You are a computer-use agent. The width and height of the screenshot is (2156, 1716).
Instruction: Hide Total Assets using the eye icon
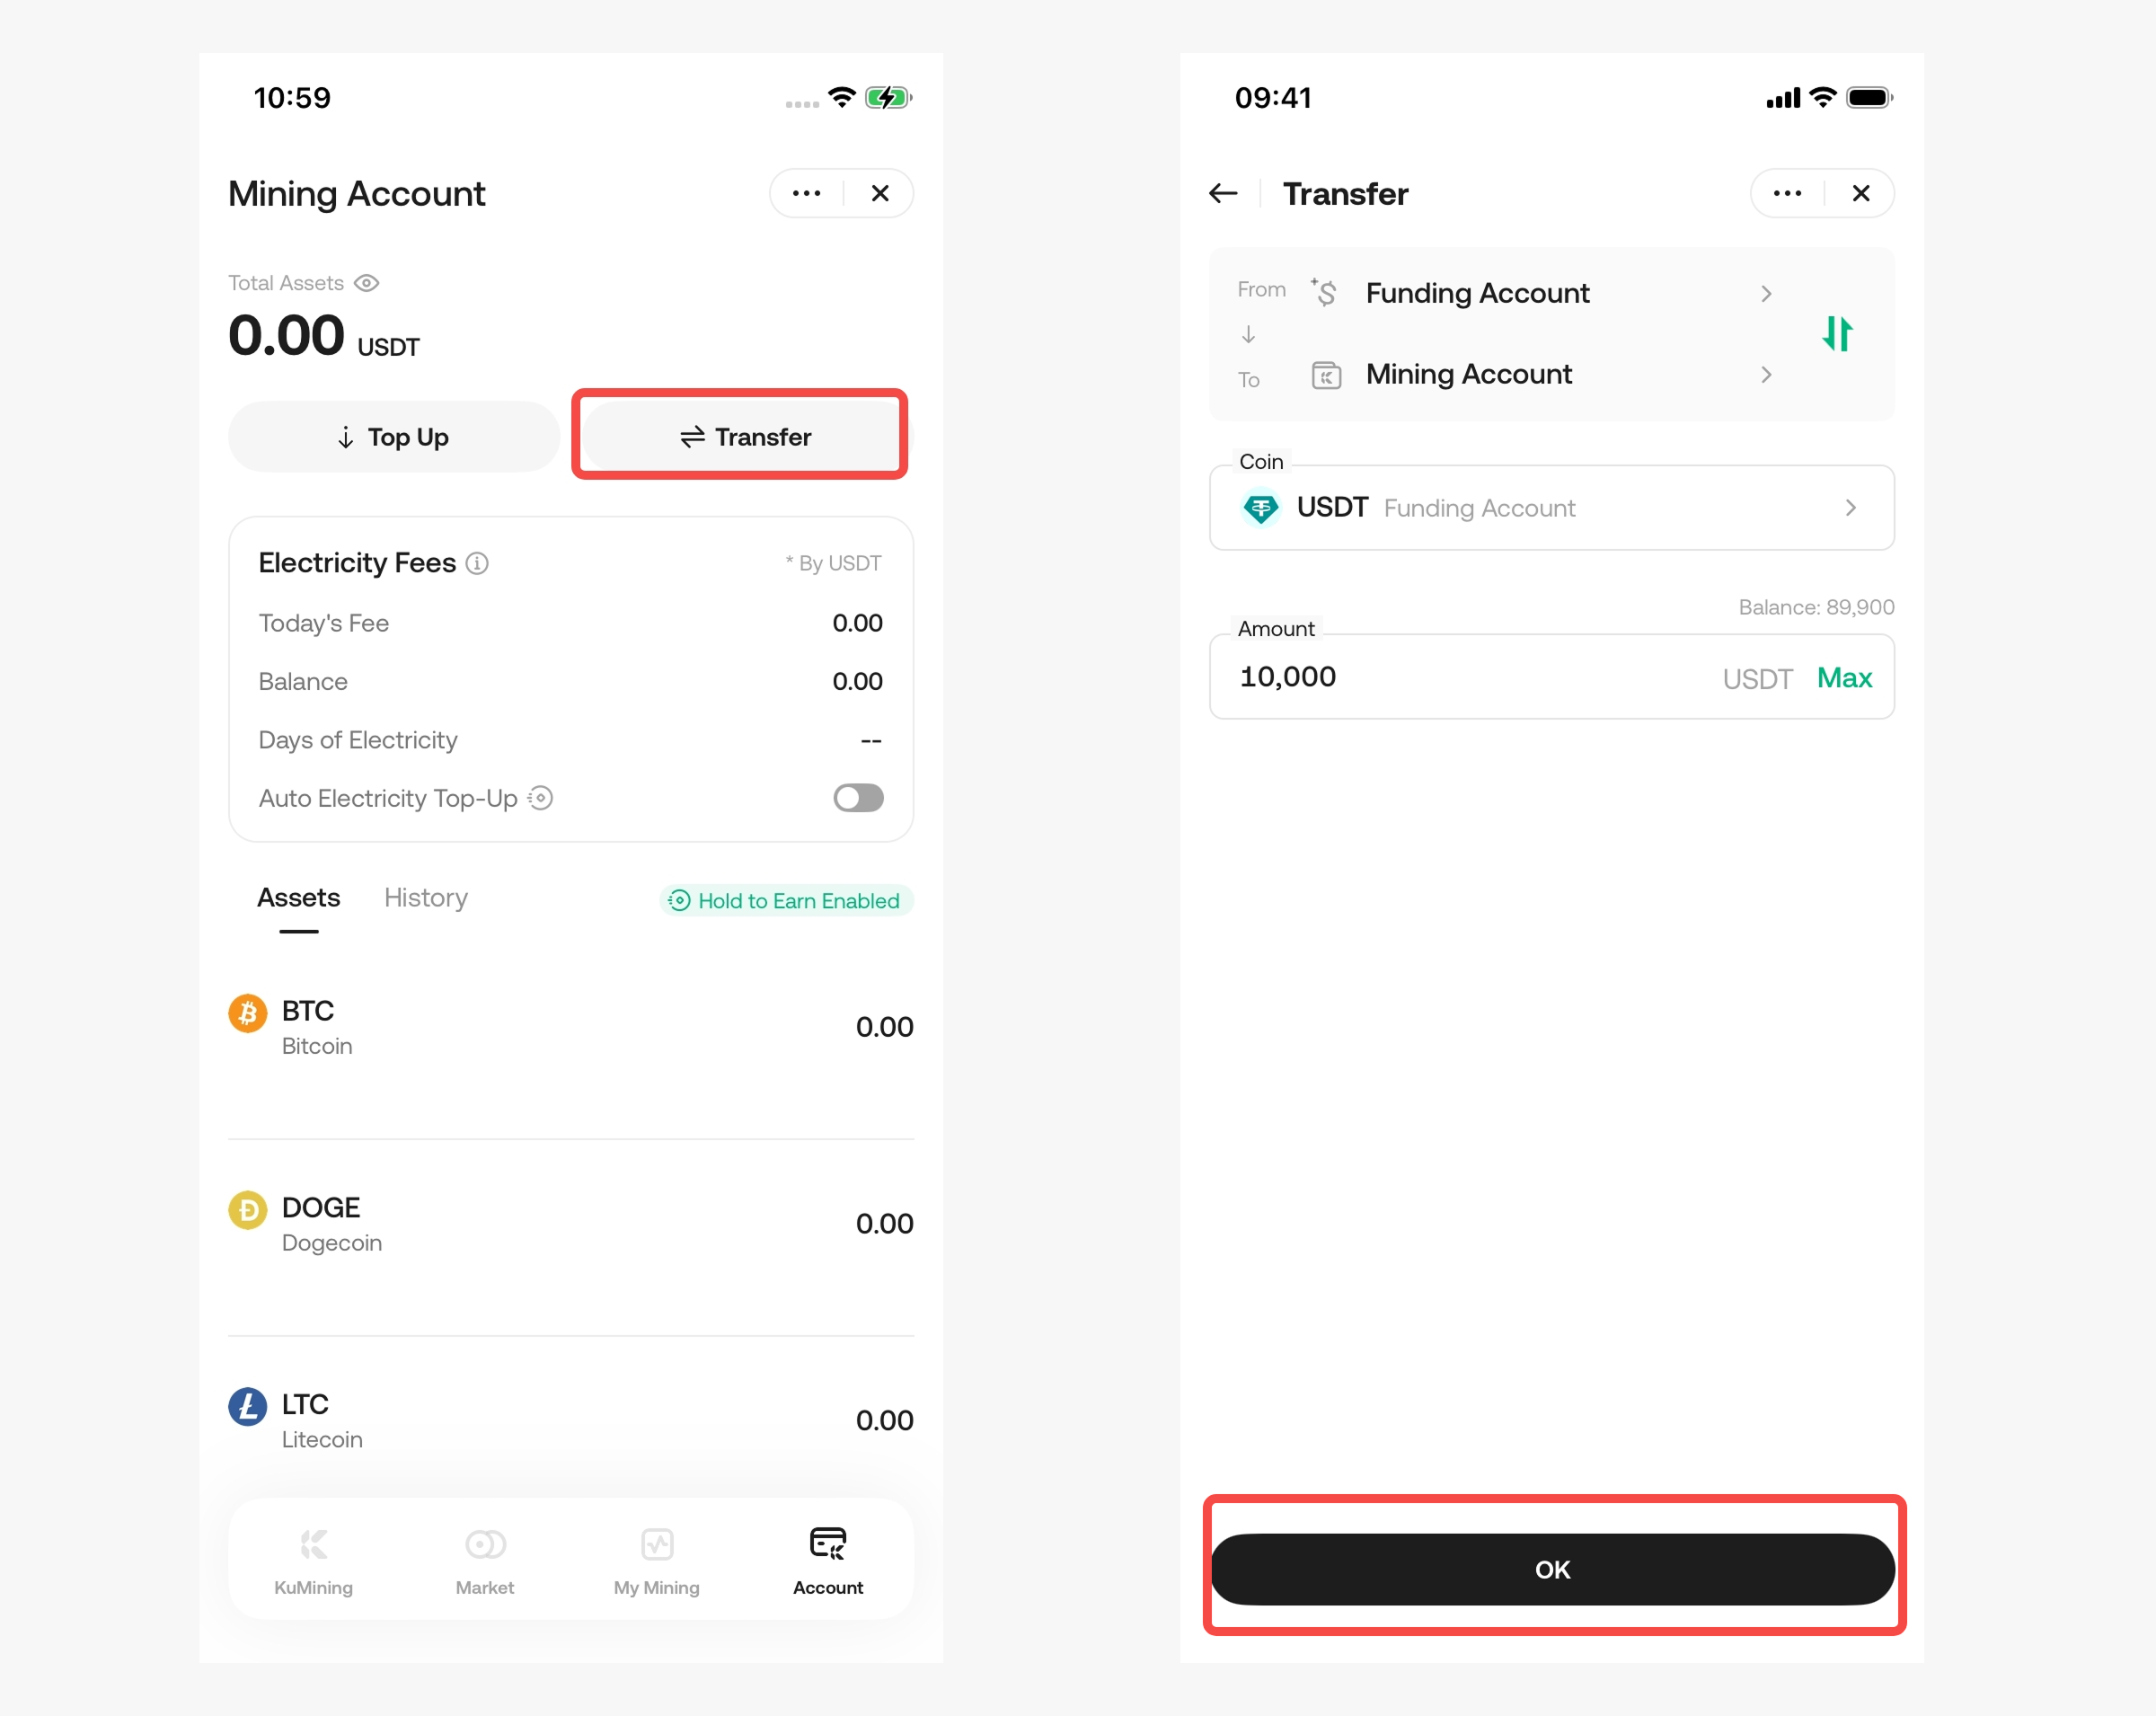coord(367,283)
